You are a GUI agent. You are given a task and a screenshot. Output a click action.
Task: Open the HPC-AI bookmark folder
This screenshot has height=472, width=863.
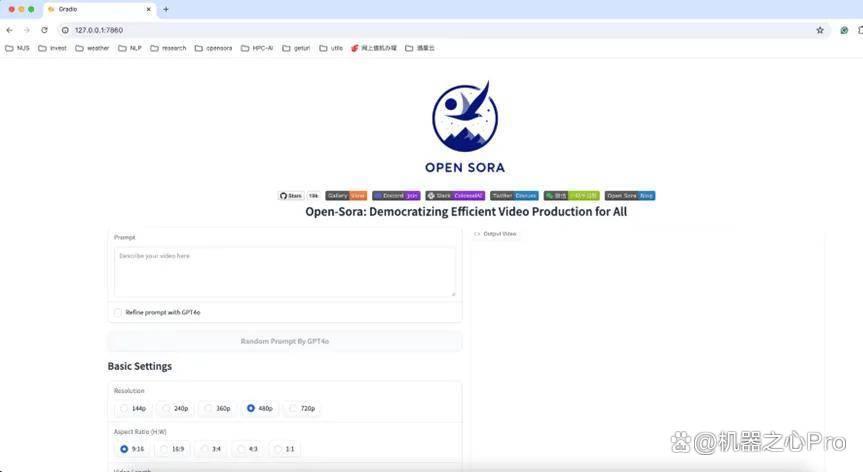[x=257, y=48]
